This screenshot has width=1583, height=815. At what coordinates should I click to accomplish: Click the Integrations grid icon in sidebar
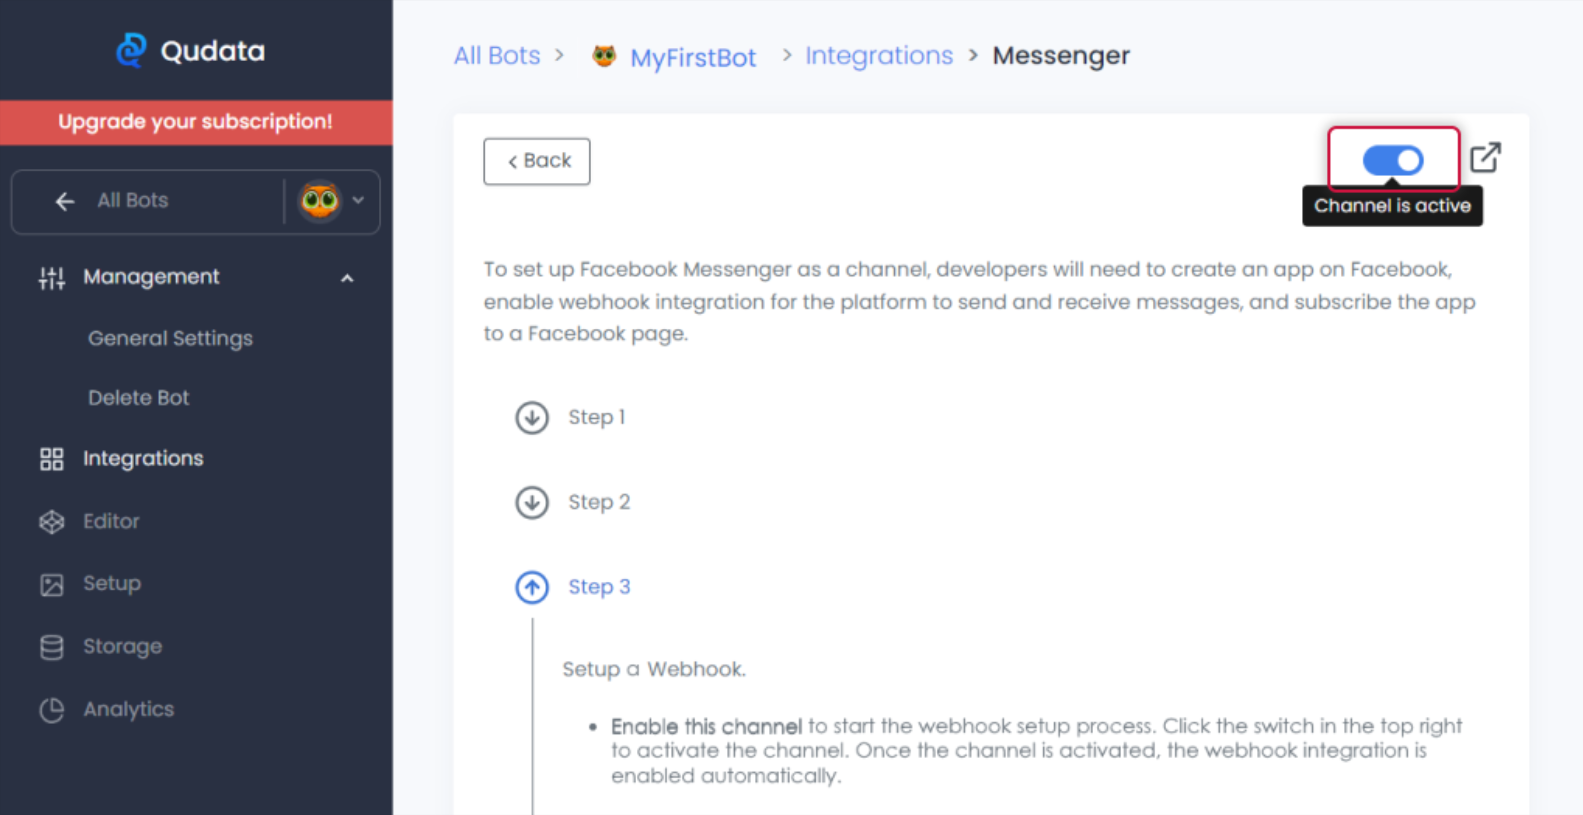pos(51,459)
